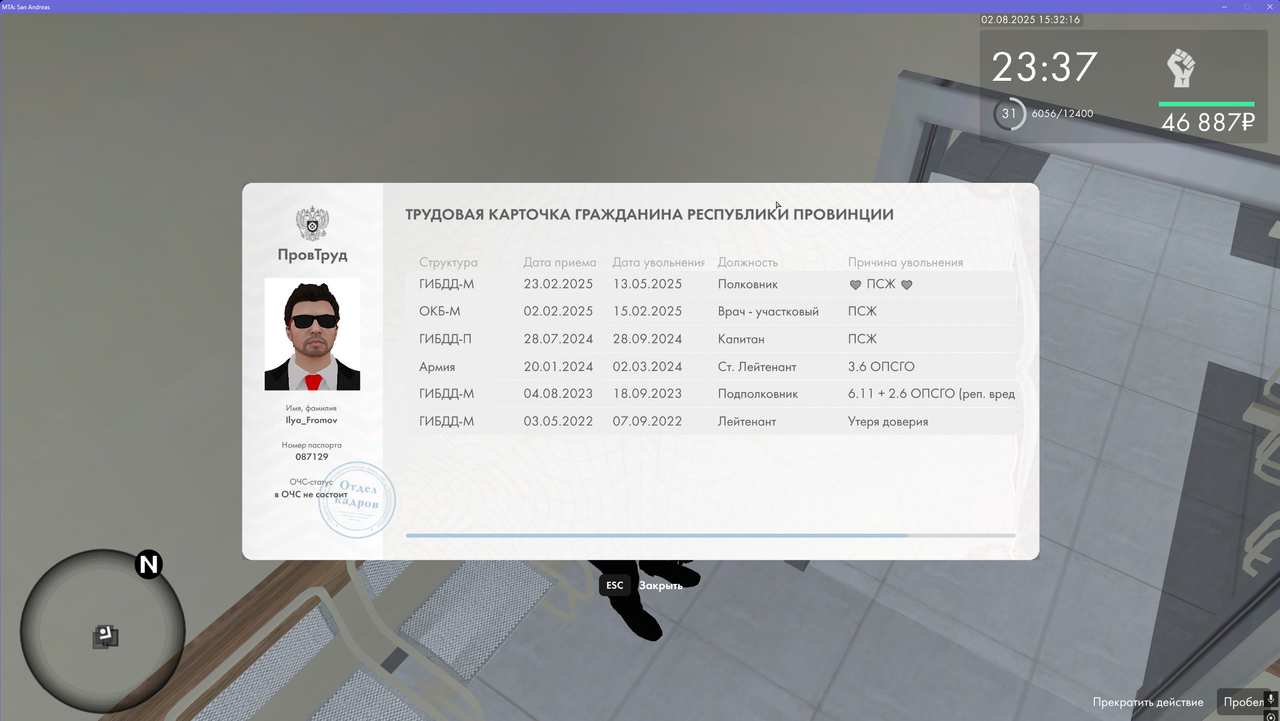Click the raised fist weapon icon
This screenshot has width=1280, height=721.
tap(1181, 68)
